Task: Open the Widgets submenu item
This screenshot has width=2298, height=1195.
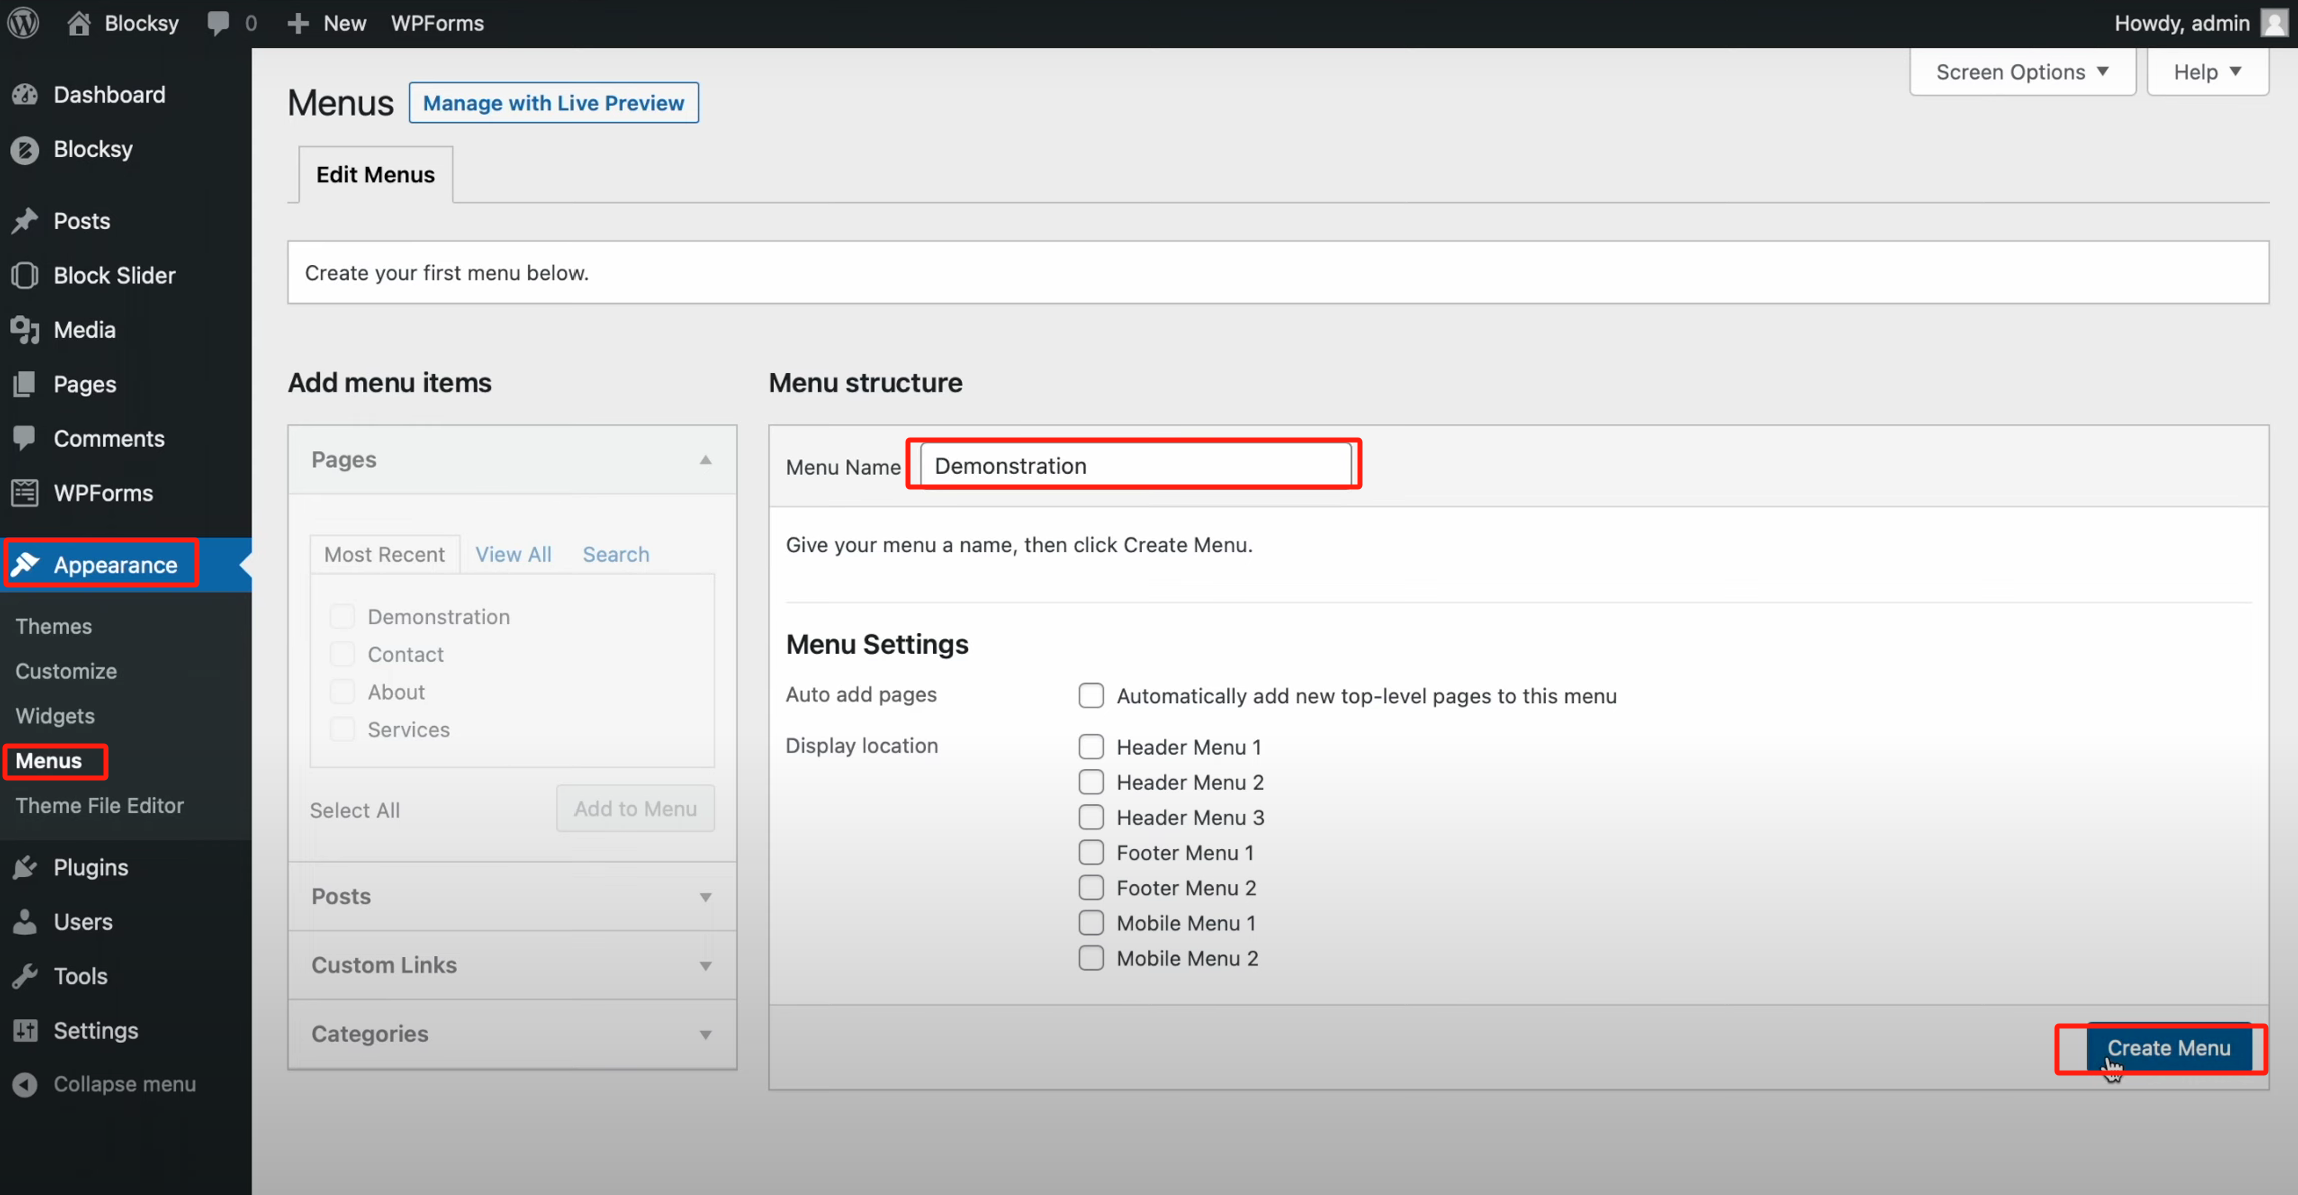Action: (x=55, y=716)
